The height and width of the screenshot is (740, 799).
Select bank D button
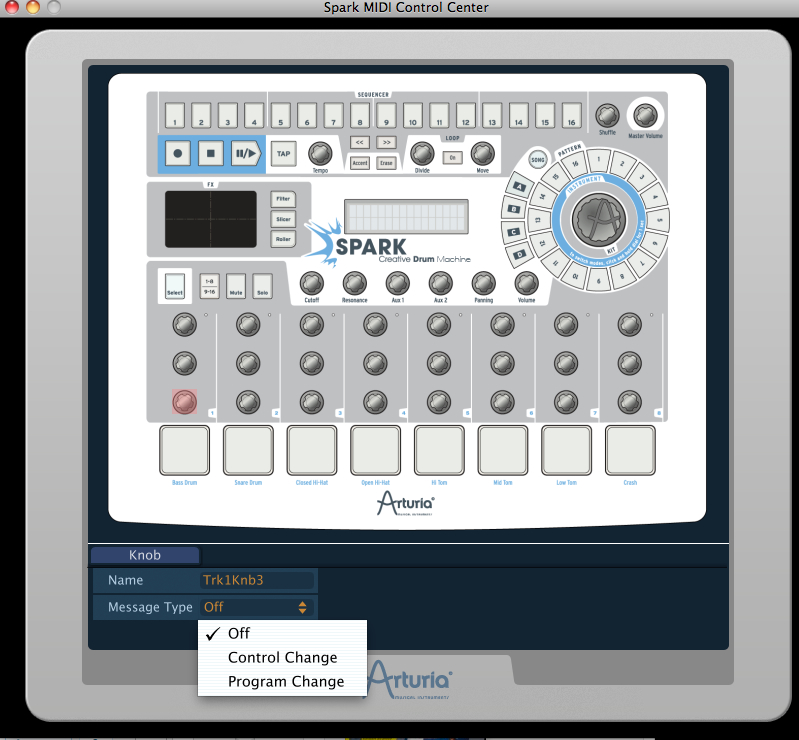[x=519, y=254]
